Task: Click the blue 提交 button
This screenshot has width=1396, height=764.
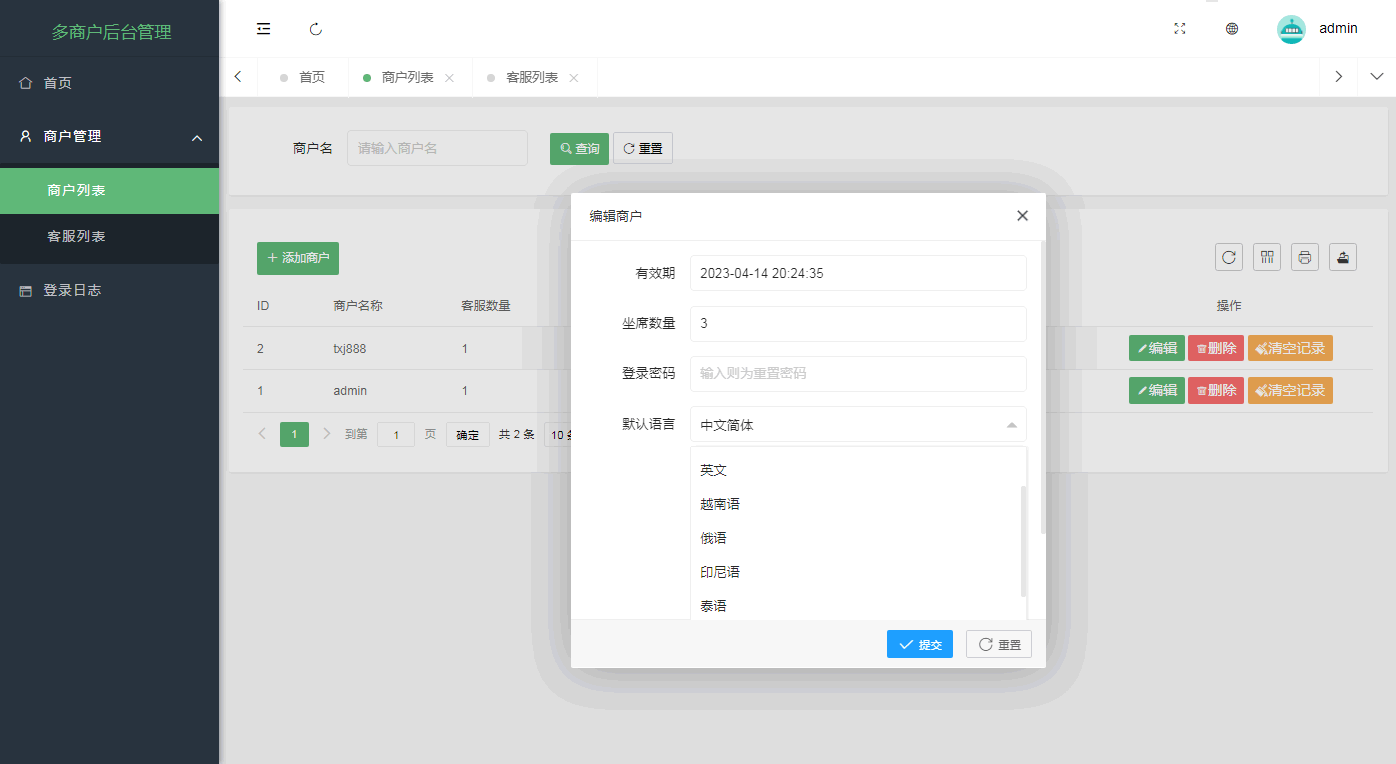Action: tap(919, 644)
